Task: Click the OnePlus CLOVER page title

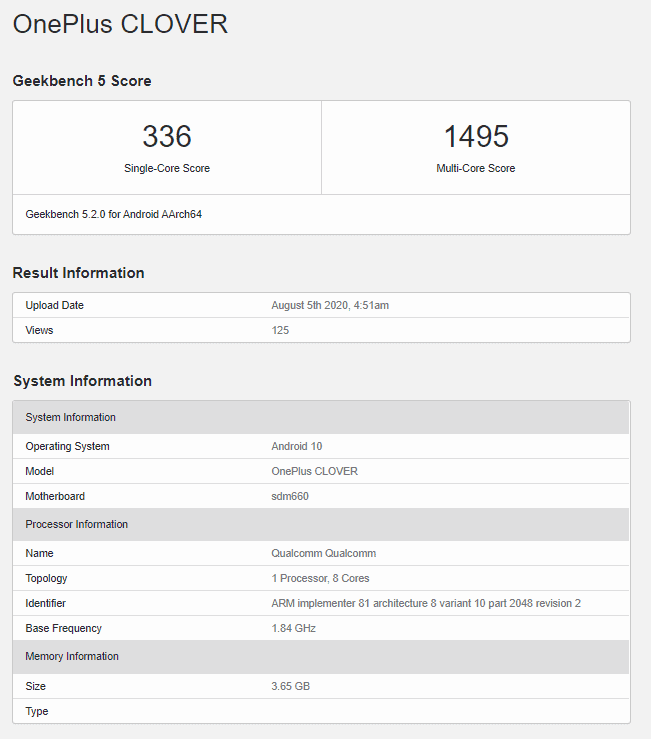Action: (x=120, y=24)
